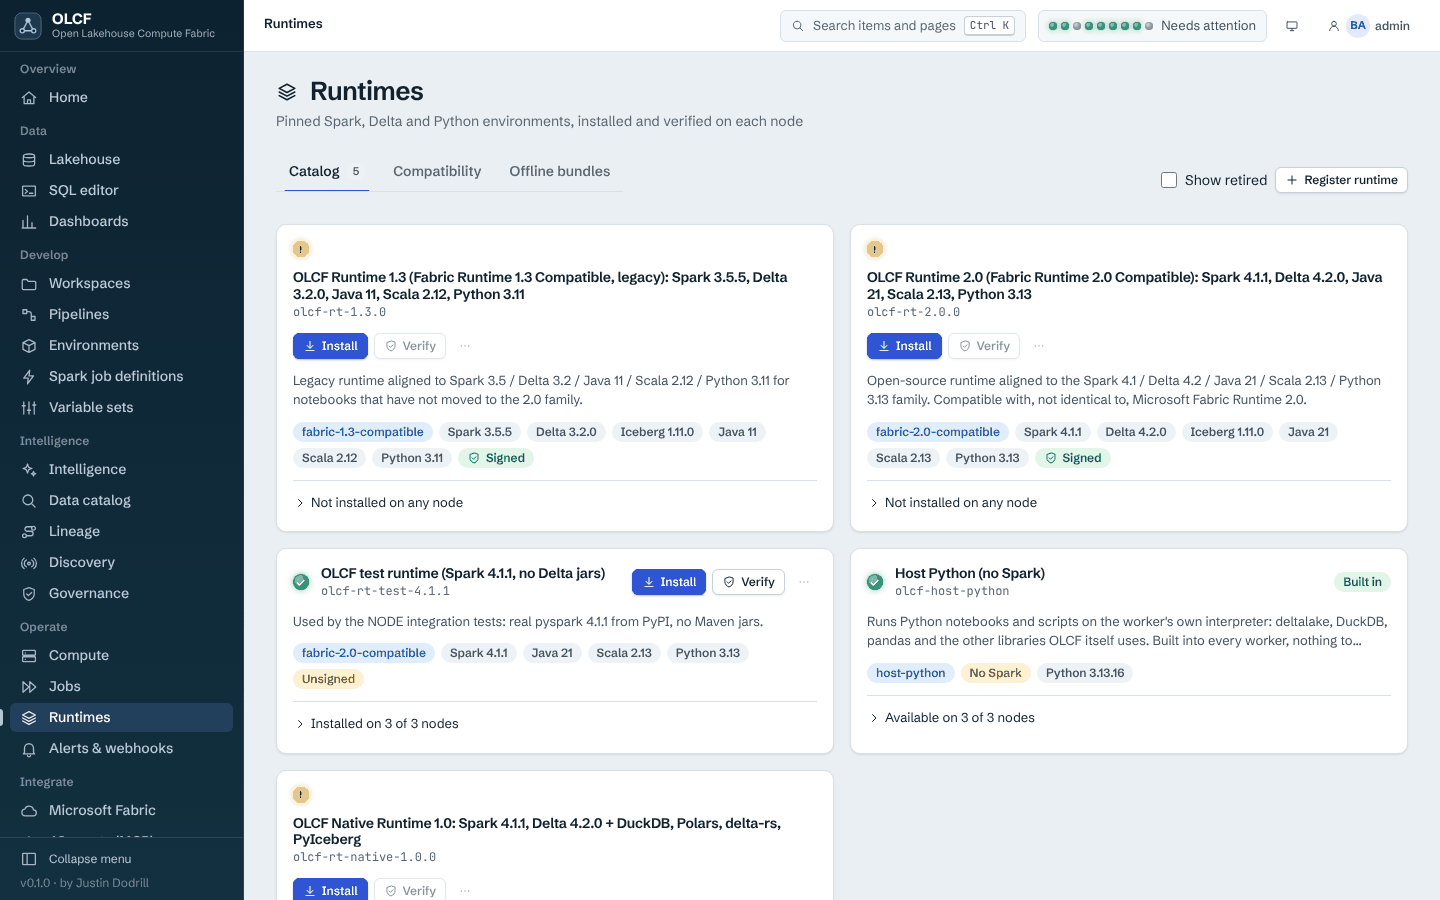
Task: Click the OLCF logo icon
Action: pos(28,26)
